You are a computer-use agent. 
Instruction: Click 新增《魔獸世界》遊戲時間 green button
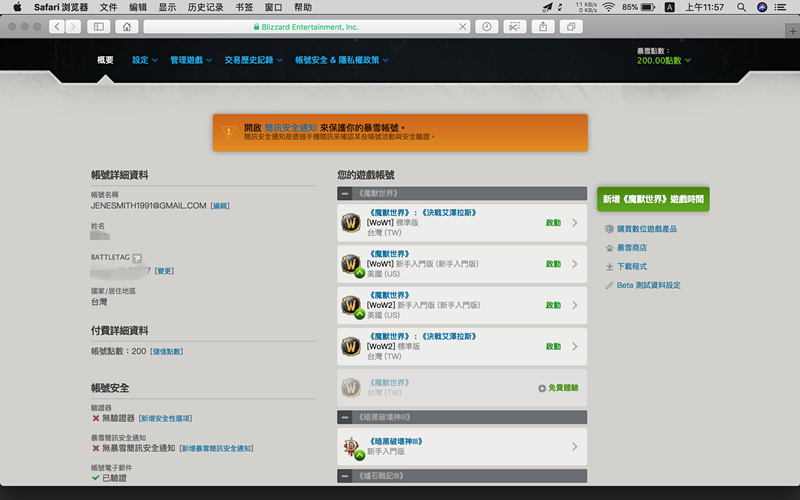tap(653, 199)
